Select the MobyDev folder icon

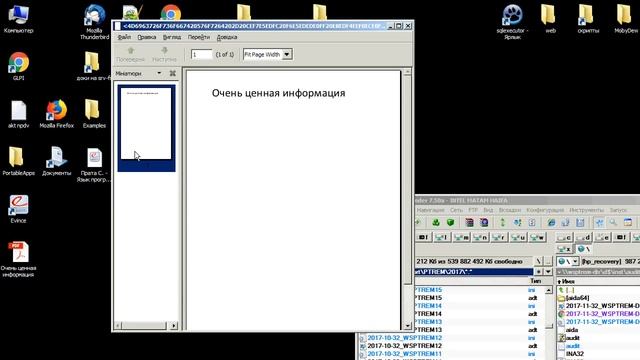(x=626, y=19)
